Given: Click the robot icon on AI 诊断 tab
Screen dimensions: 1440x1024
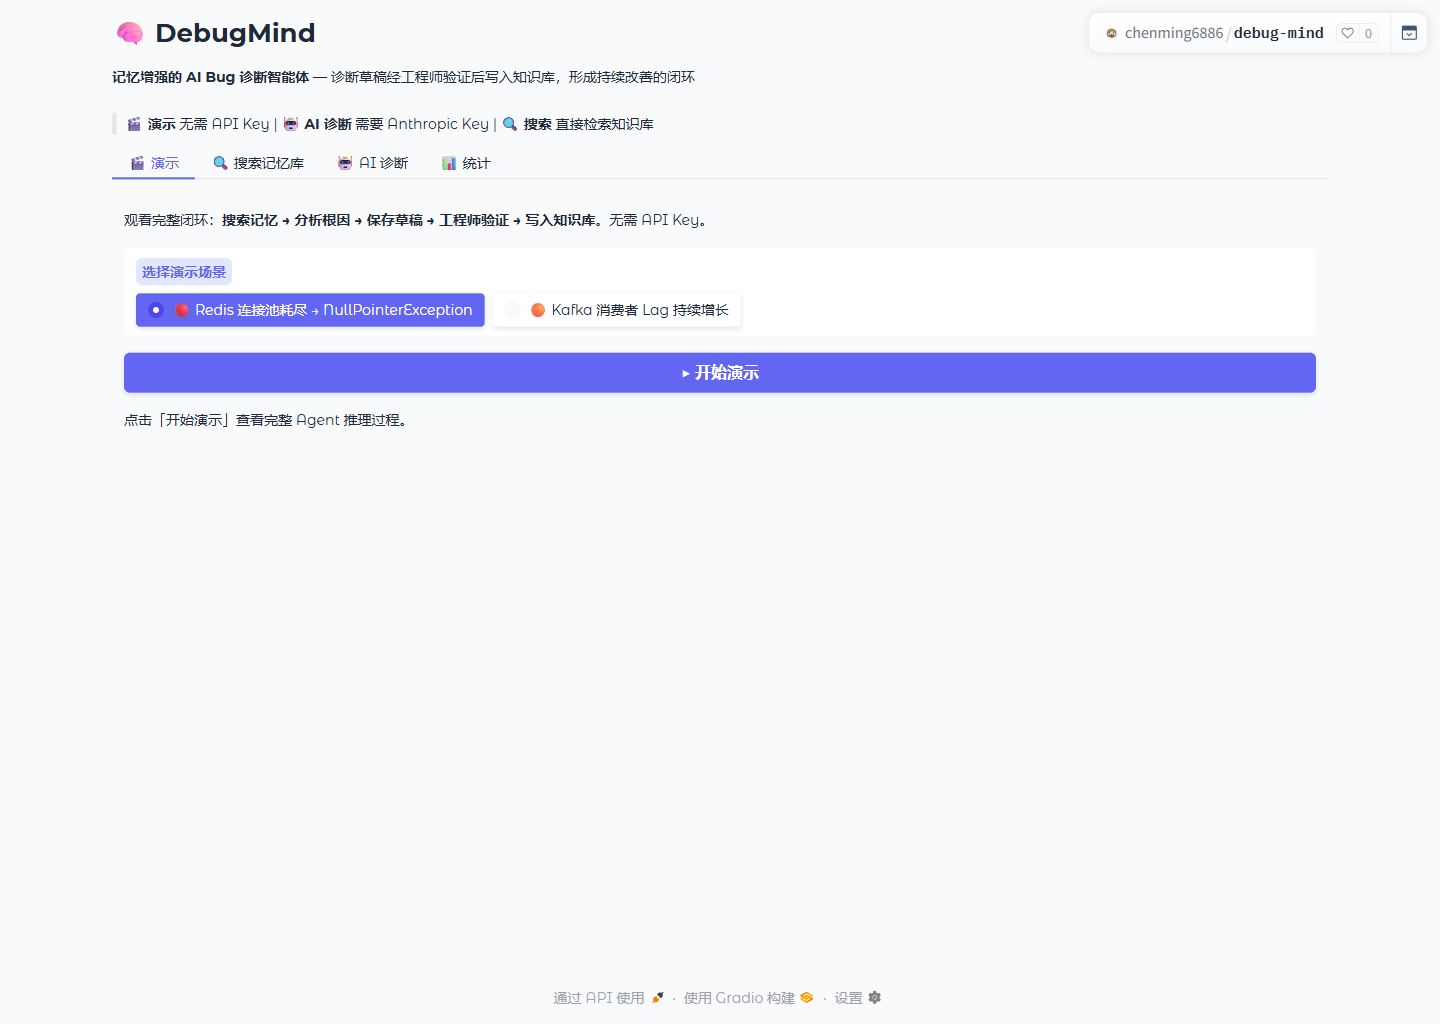Looking at the screenshot, I should pyautogui.click(x=345, y=163).
